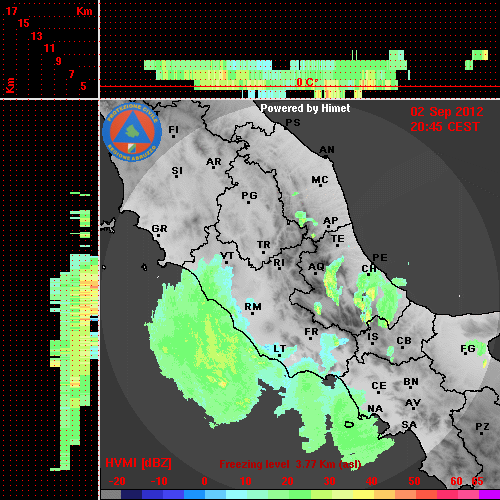The width and height of the screenshot is (500, 500).
Task: Click the '13' km height label
Action: [37, 36]
